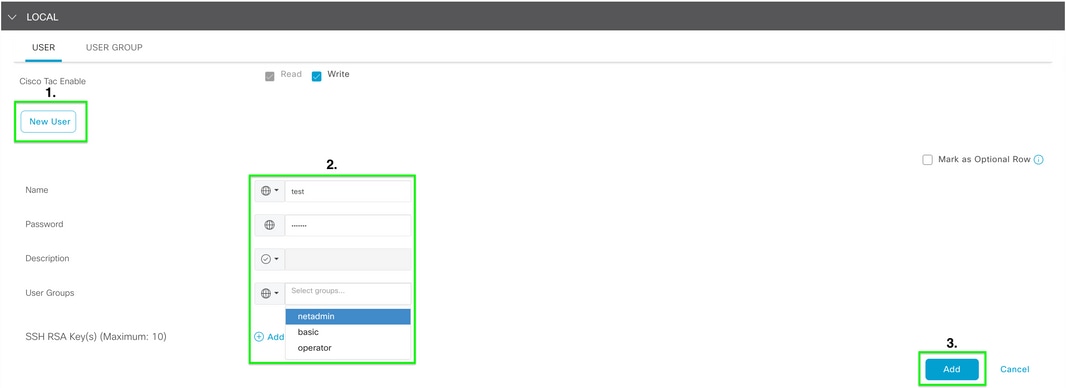Click plus Add for SSH RSA Key

(x=269, y=336)
